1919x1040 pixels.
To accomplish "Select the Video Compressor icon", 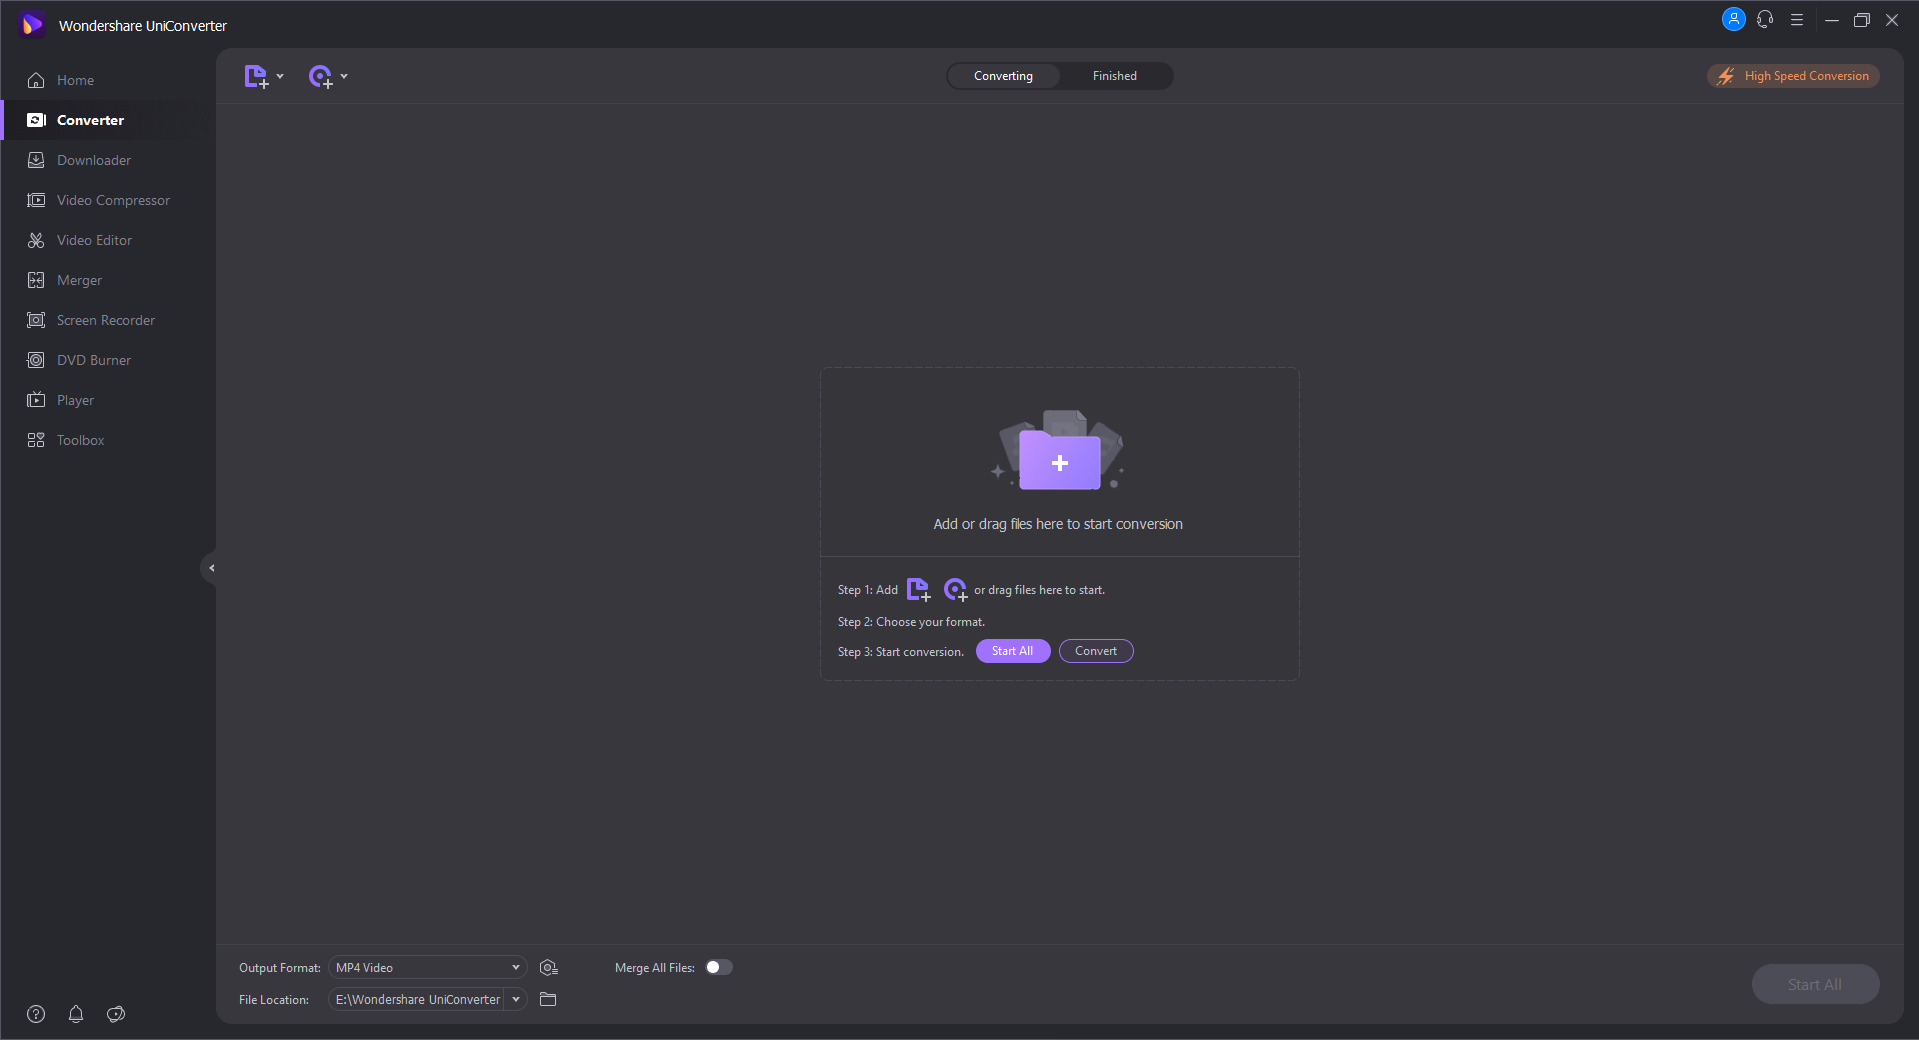I will tap(36, 200).
